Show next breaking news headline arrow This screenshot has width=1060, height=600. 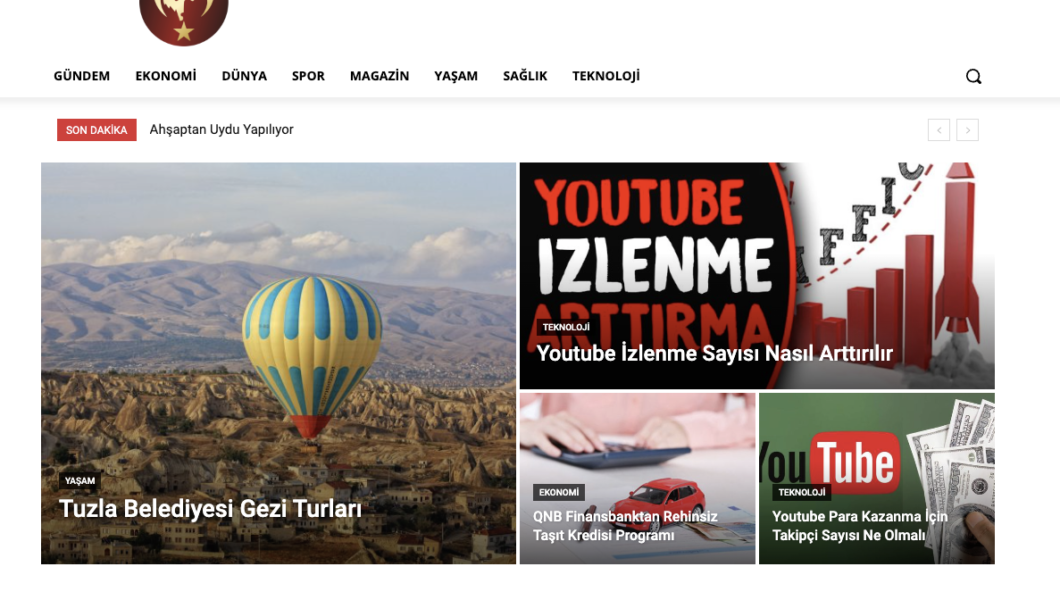pyautogui.click(x=967, y=130)
